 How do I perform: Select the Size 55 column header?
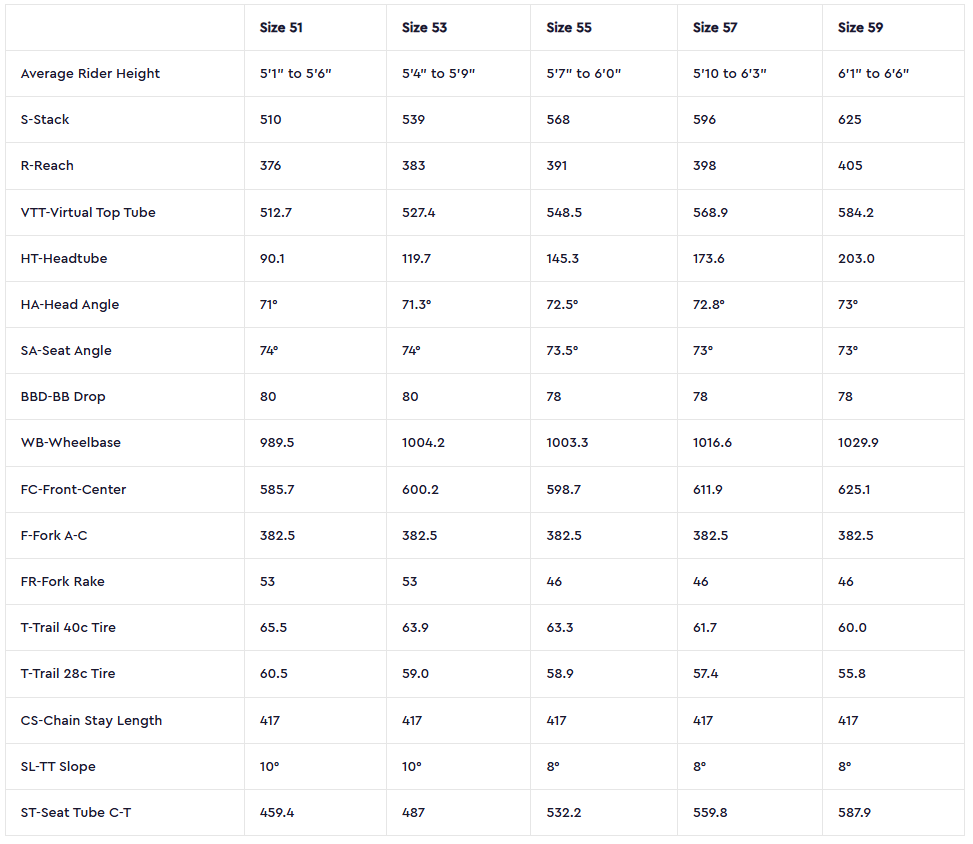click(x=569, y=27)
